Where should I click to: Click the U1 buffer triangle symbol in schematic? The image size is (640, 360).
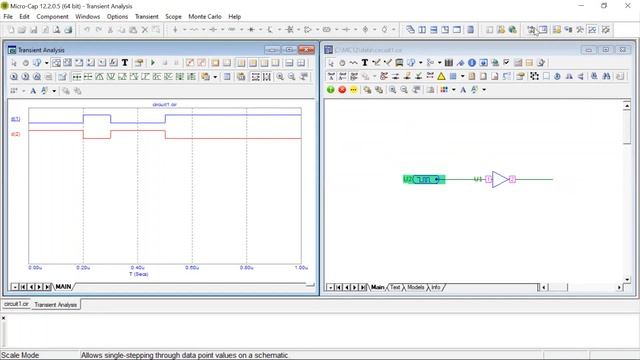[x=500, y=180]
